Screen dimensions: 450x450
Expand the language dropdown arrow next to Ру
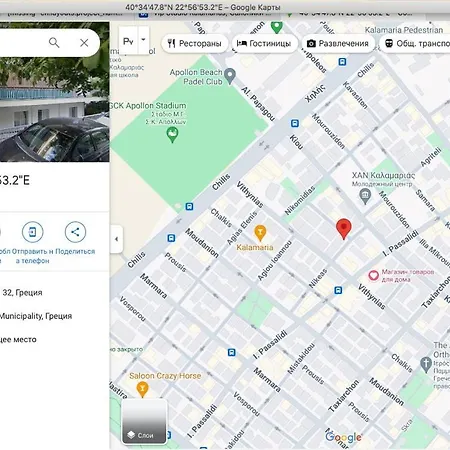tap(143, 40)
